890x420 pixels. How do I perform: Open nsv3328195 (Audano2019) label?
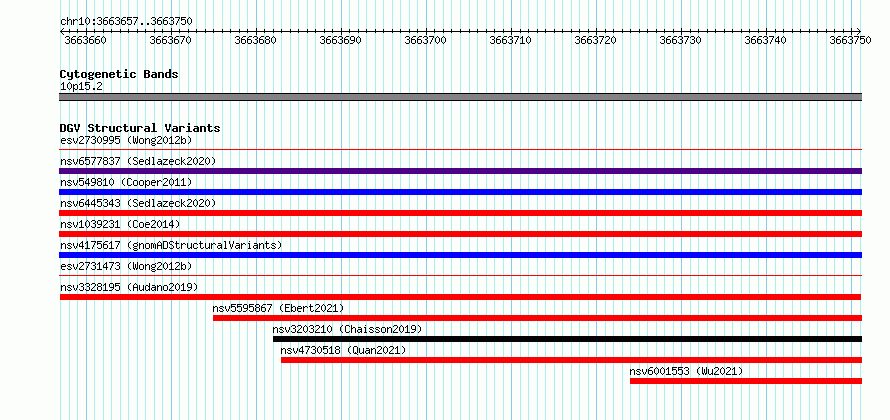(x=129, y=287)
